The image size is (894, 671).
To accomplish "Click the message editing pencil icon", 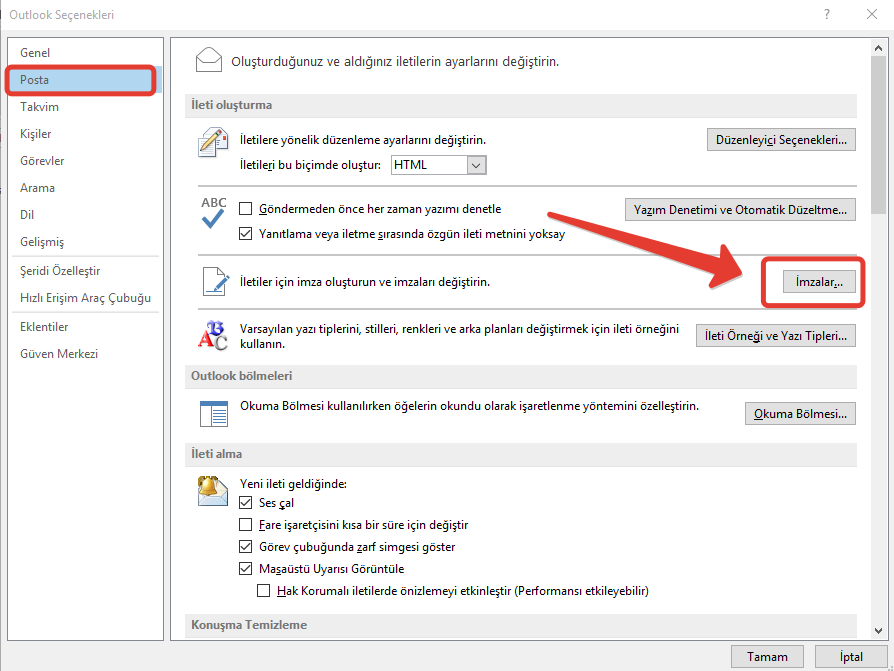I will tap(213, 144).
